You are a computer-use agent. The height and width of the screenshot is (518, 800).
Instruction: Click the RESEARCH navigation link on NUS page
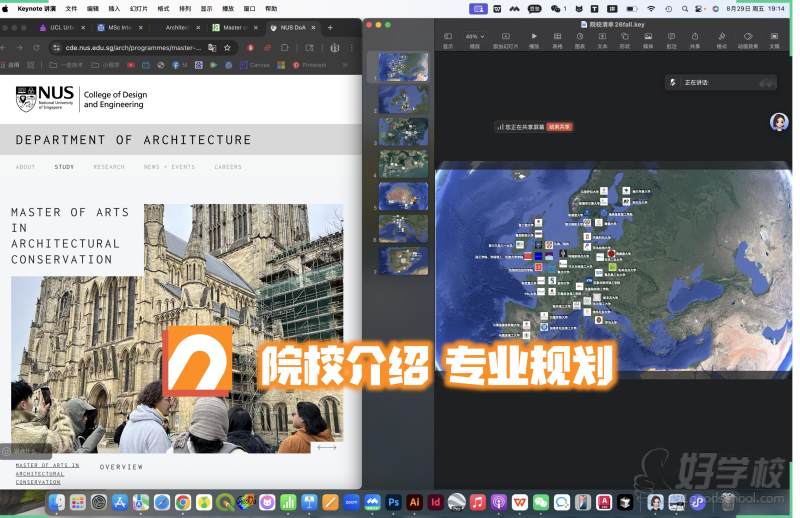(109, 167)
